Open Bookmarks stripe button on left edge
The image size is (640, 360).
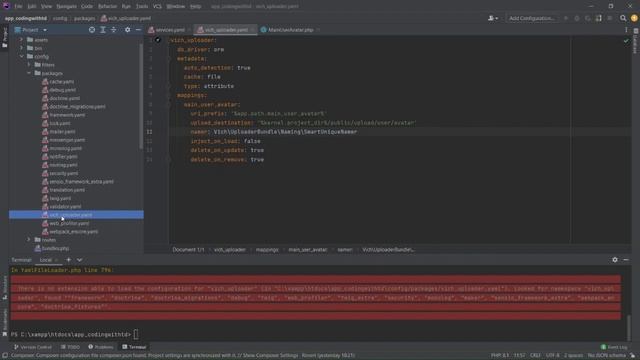[4, 322]
